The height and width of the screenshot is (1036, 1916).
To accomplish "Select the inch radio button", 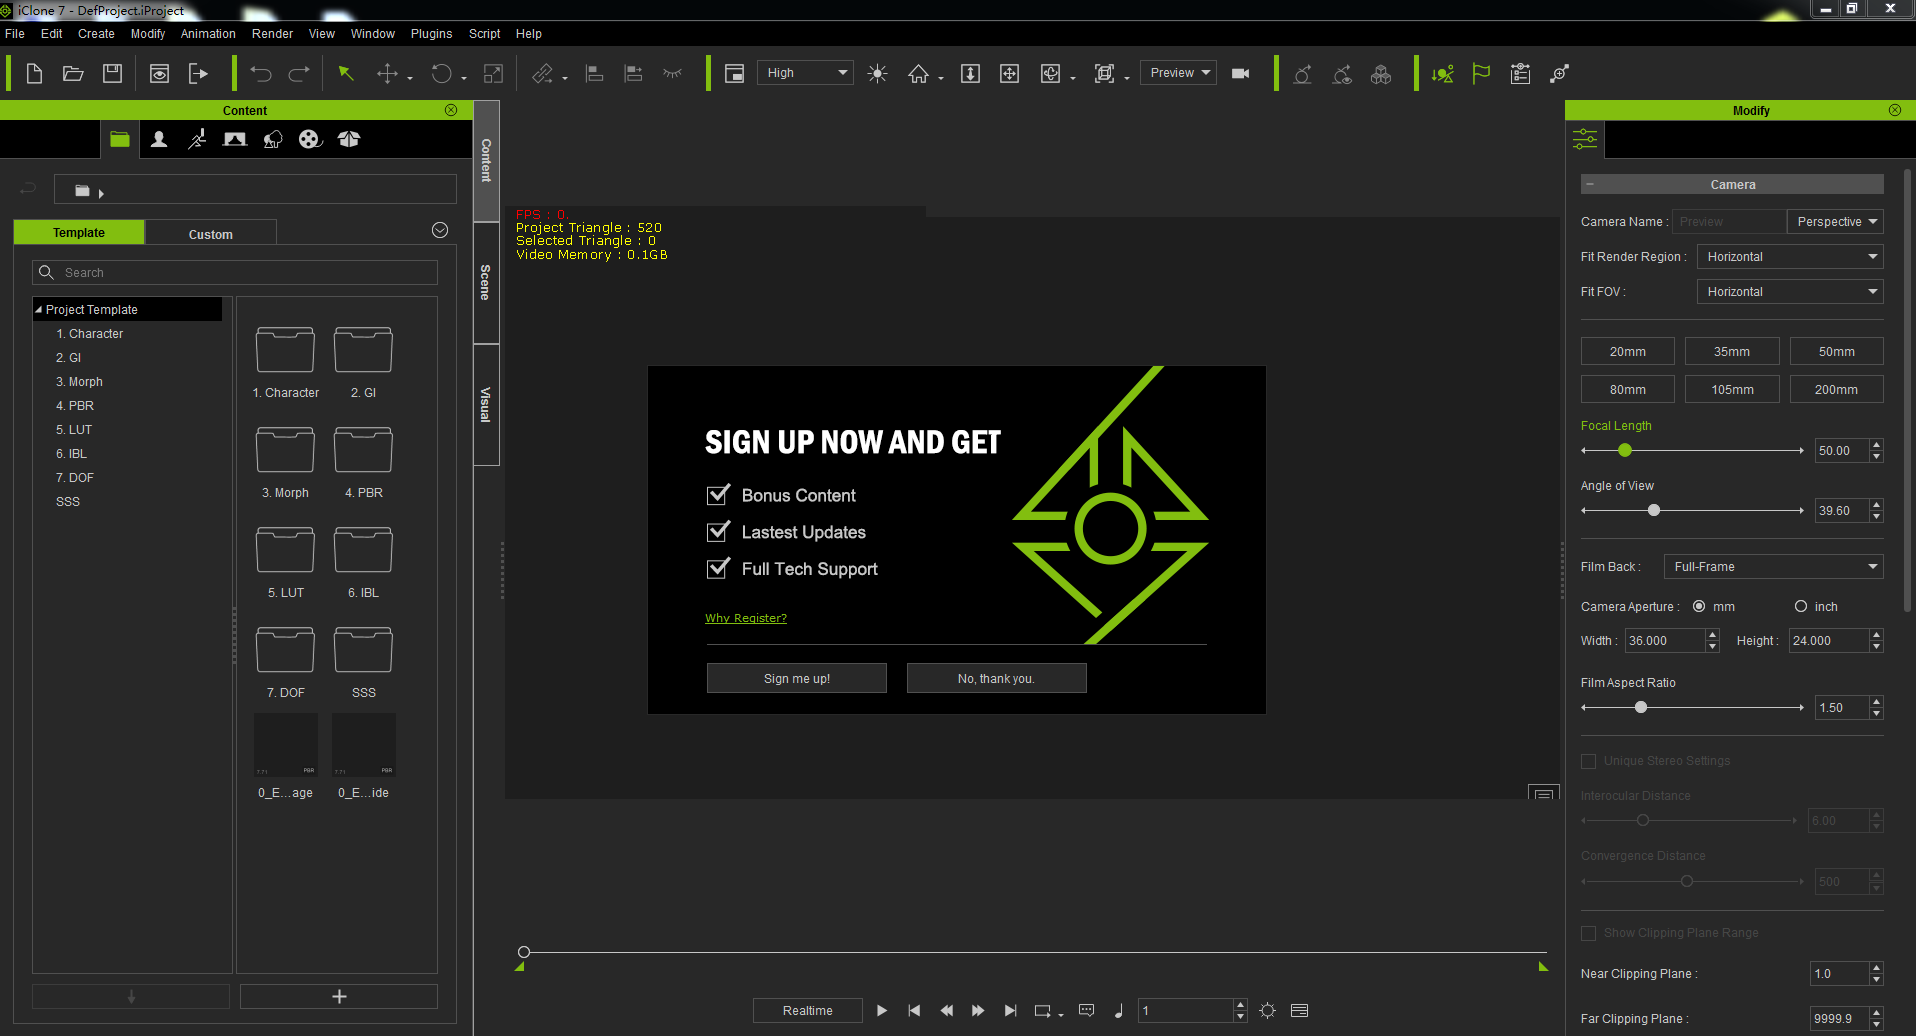I will point(1800,606).
